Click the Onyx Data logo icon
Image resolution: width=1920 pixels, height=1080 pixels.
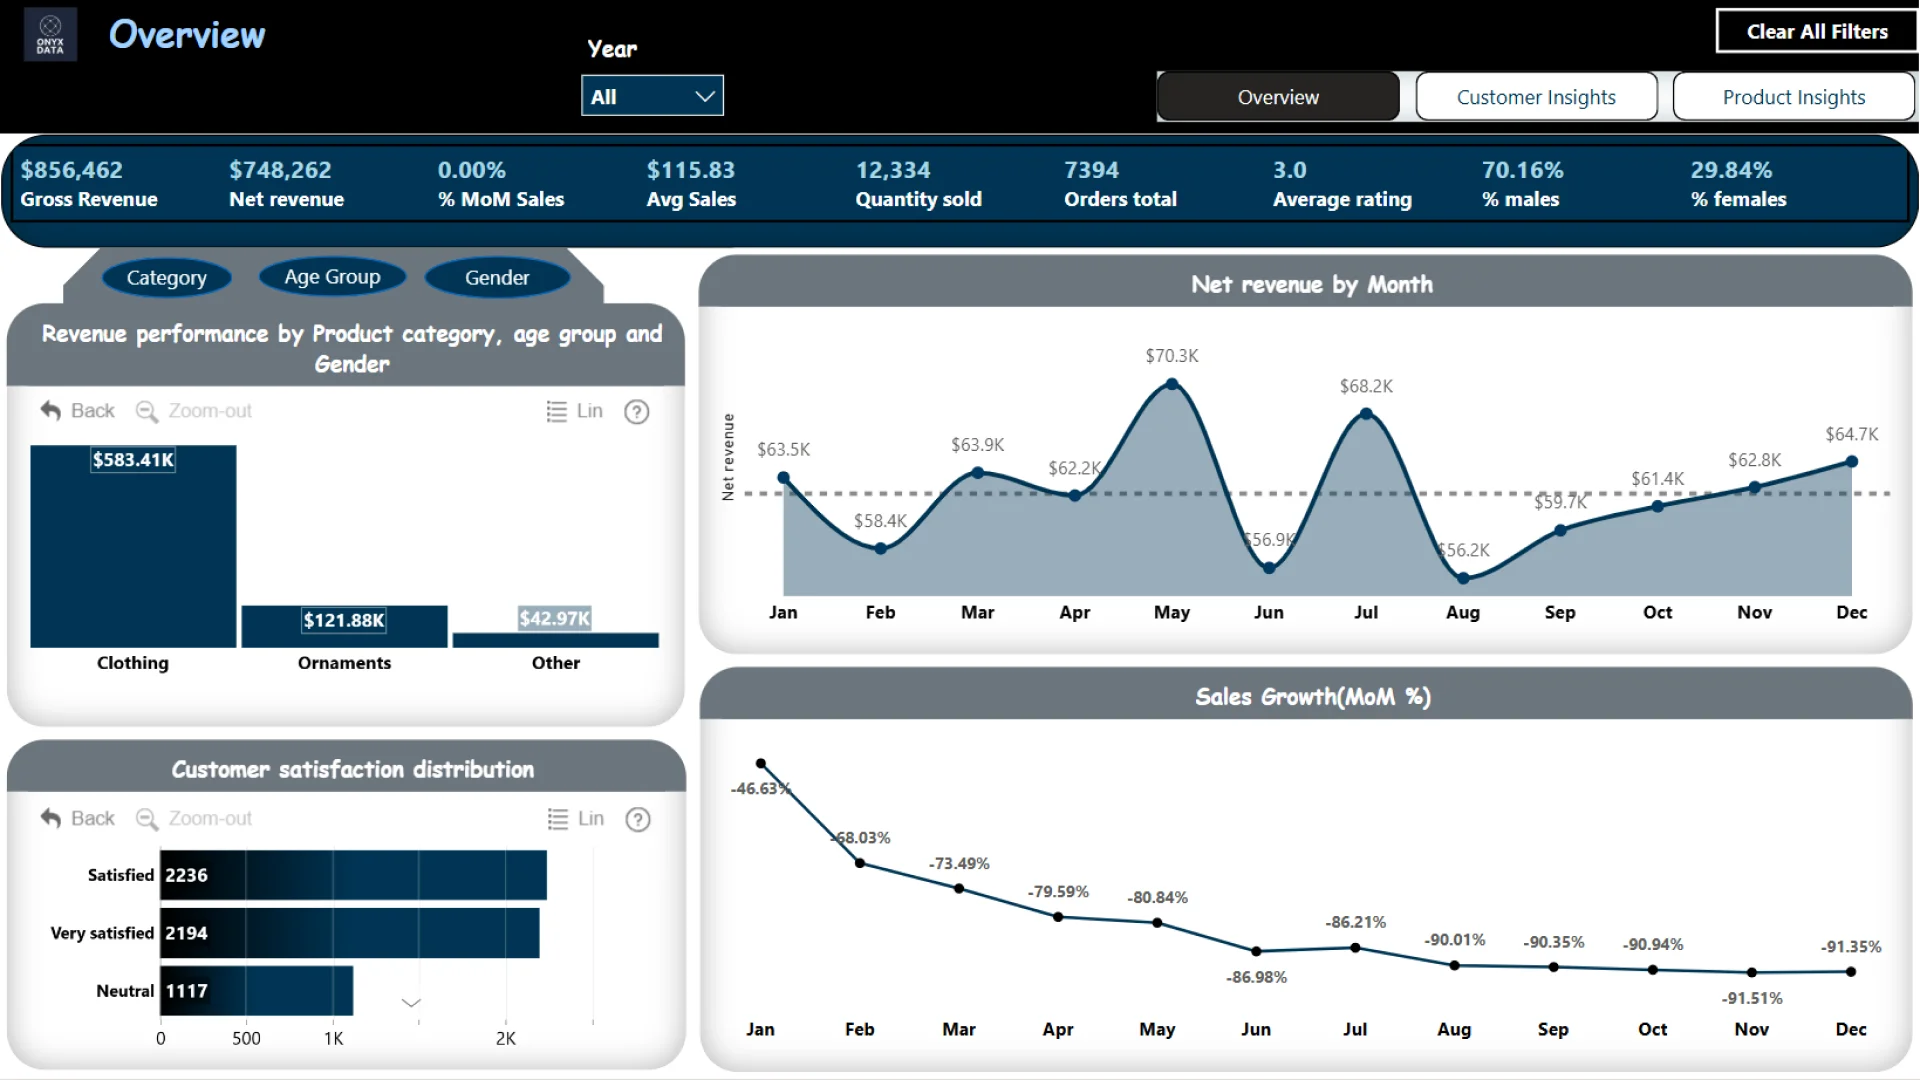click(50, 34)
